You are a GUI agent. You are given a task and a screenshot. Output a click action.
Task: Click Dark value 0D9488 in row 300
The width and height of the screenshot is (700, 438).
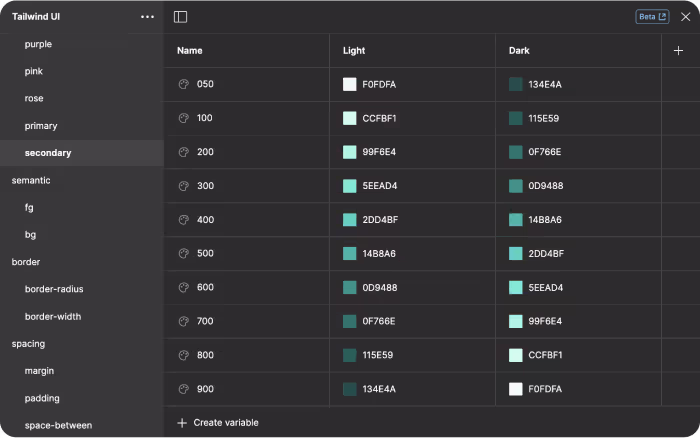(x=546, y=186)
